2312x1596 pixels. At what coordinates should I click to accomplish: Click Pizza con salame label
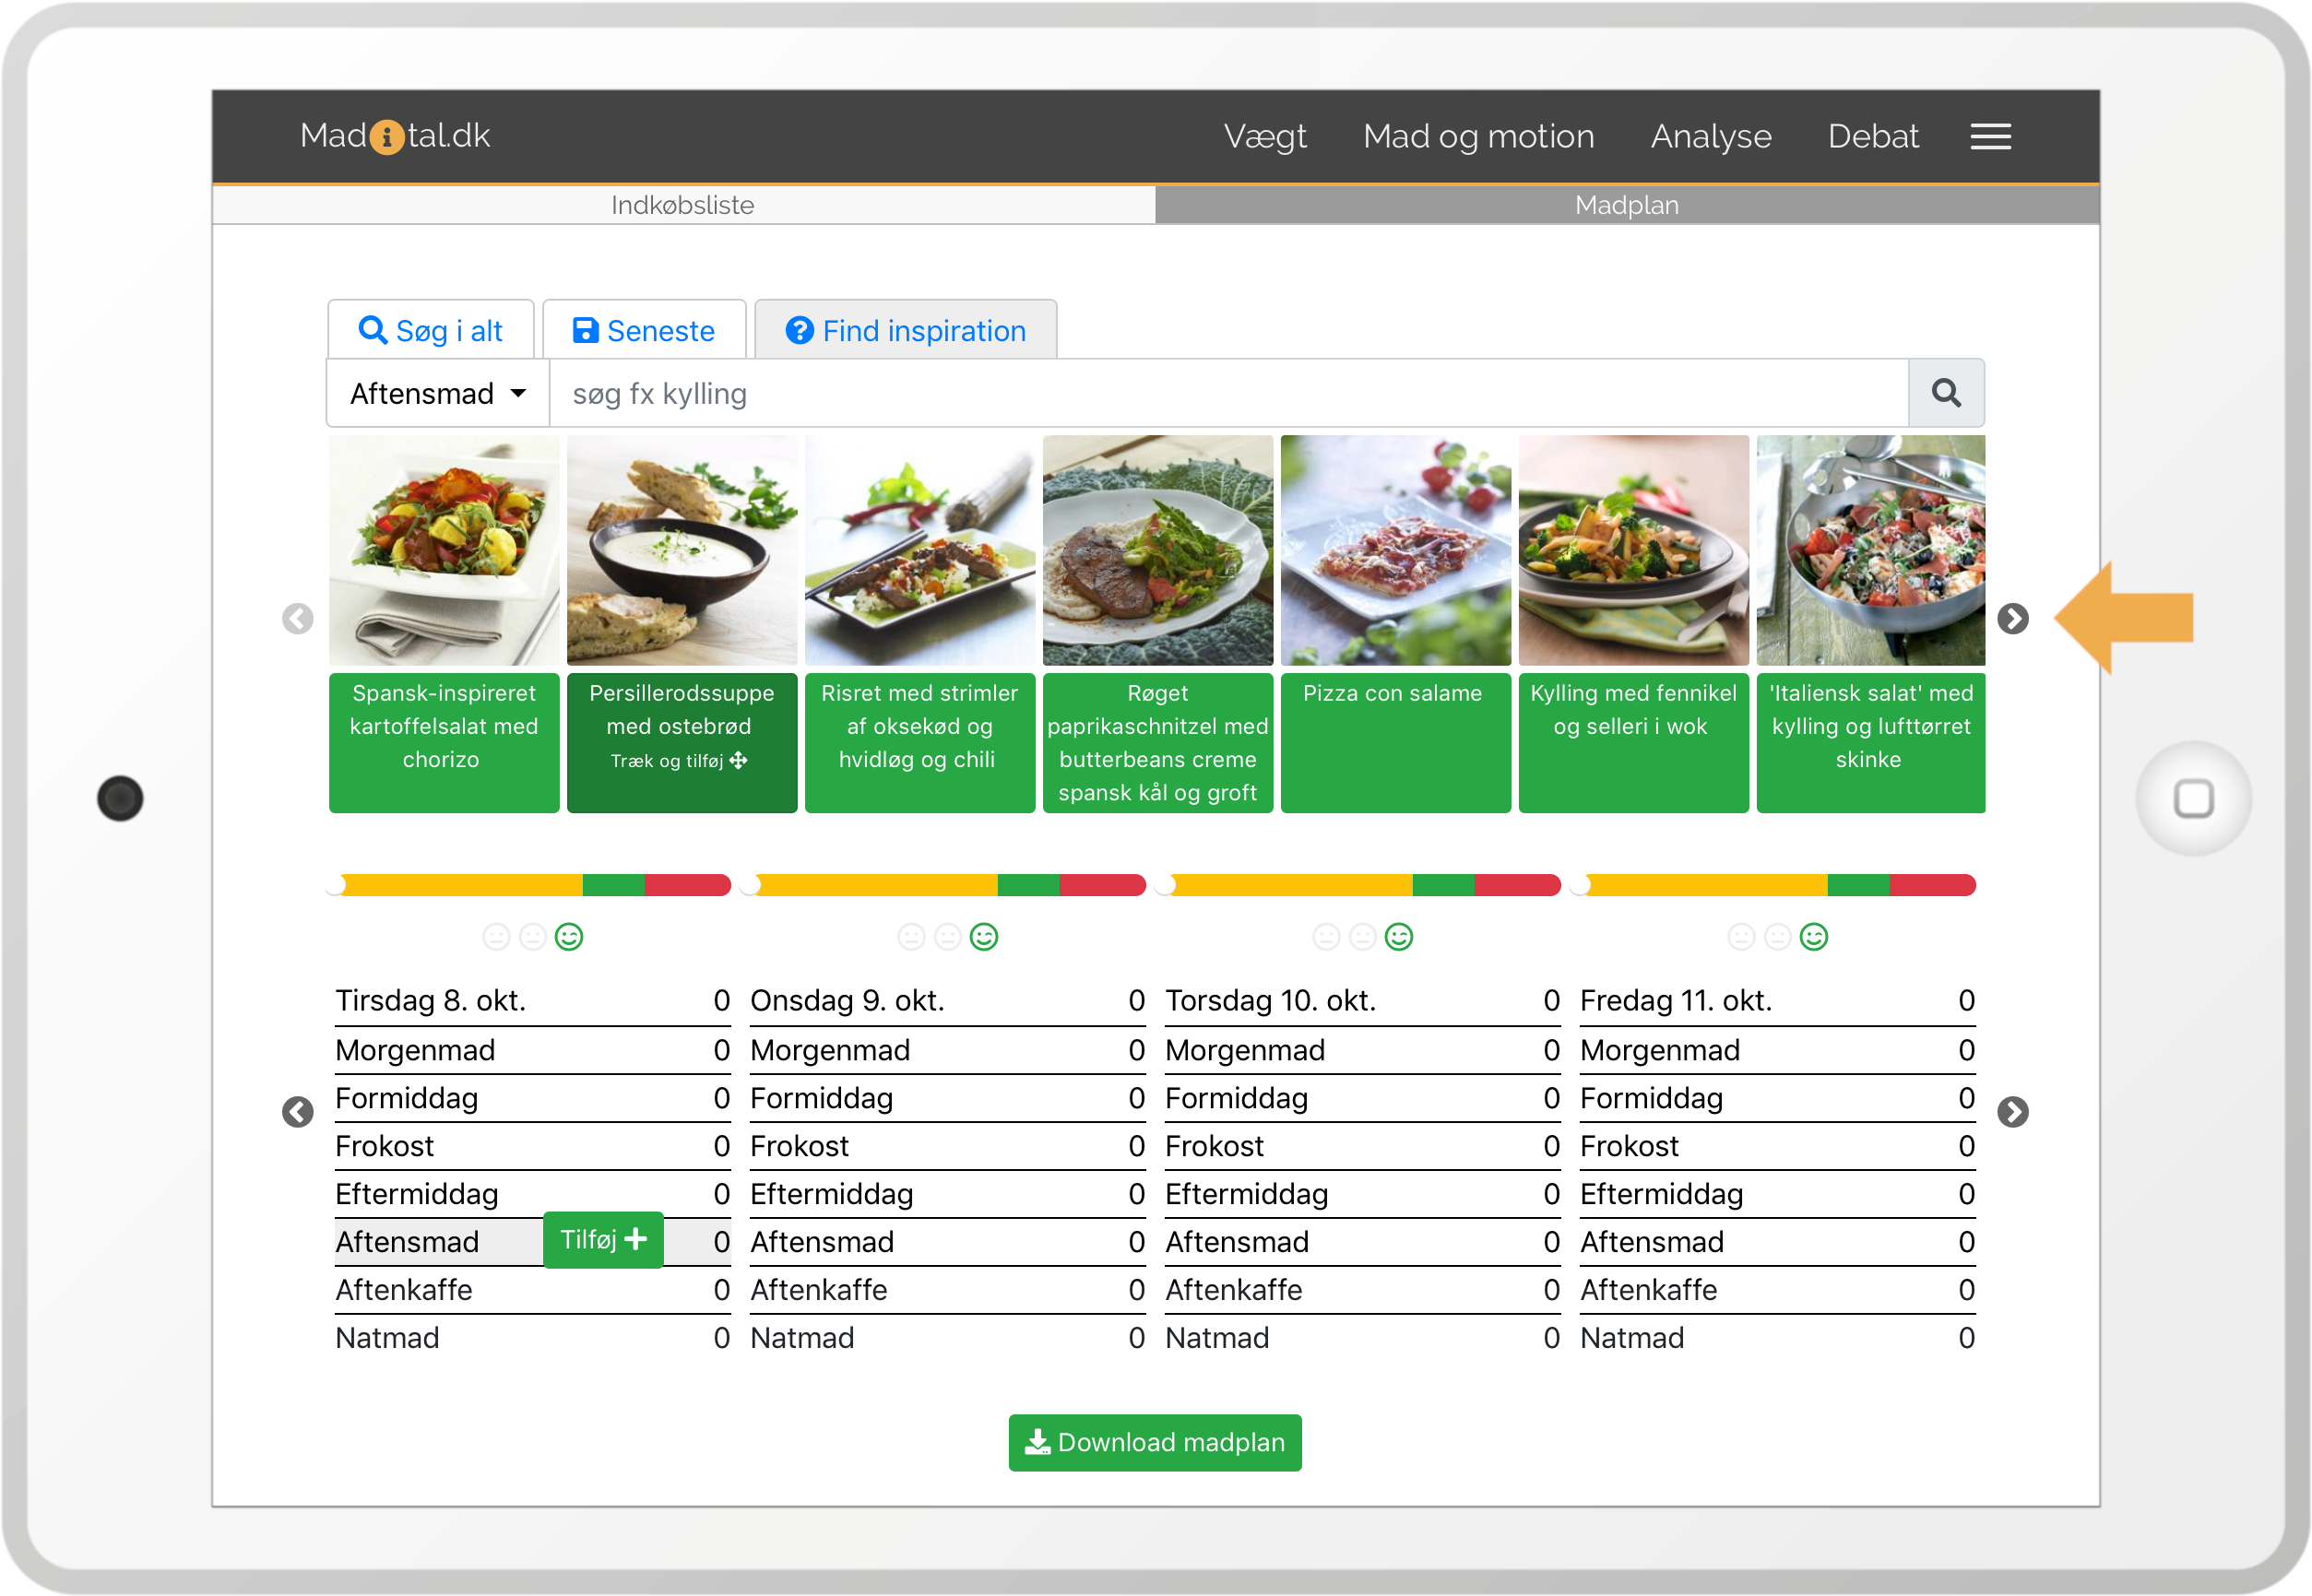(x=1396, y=743)
